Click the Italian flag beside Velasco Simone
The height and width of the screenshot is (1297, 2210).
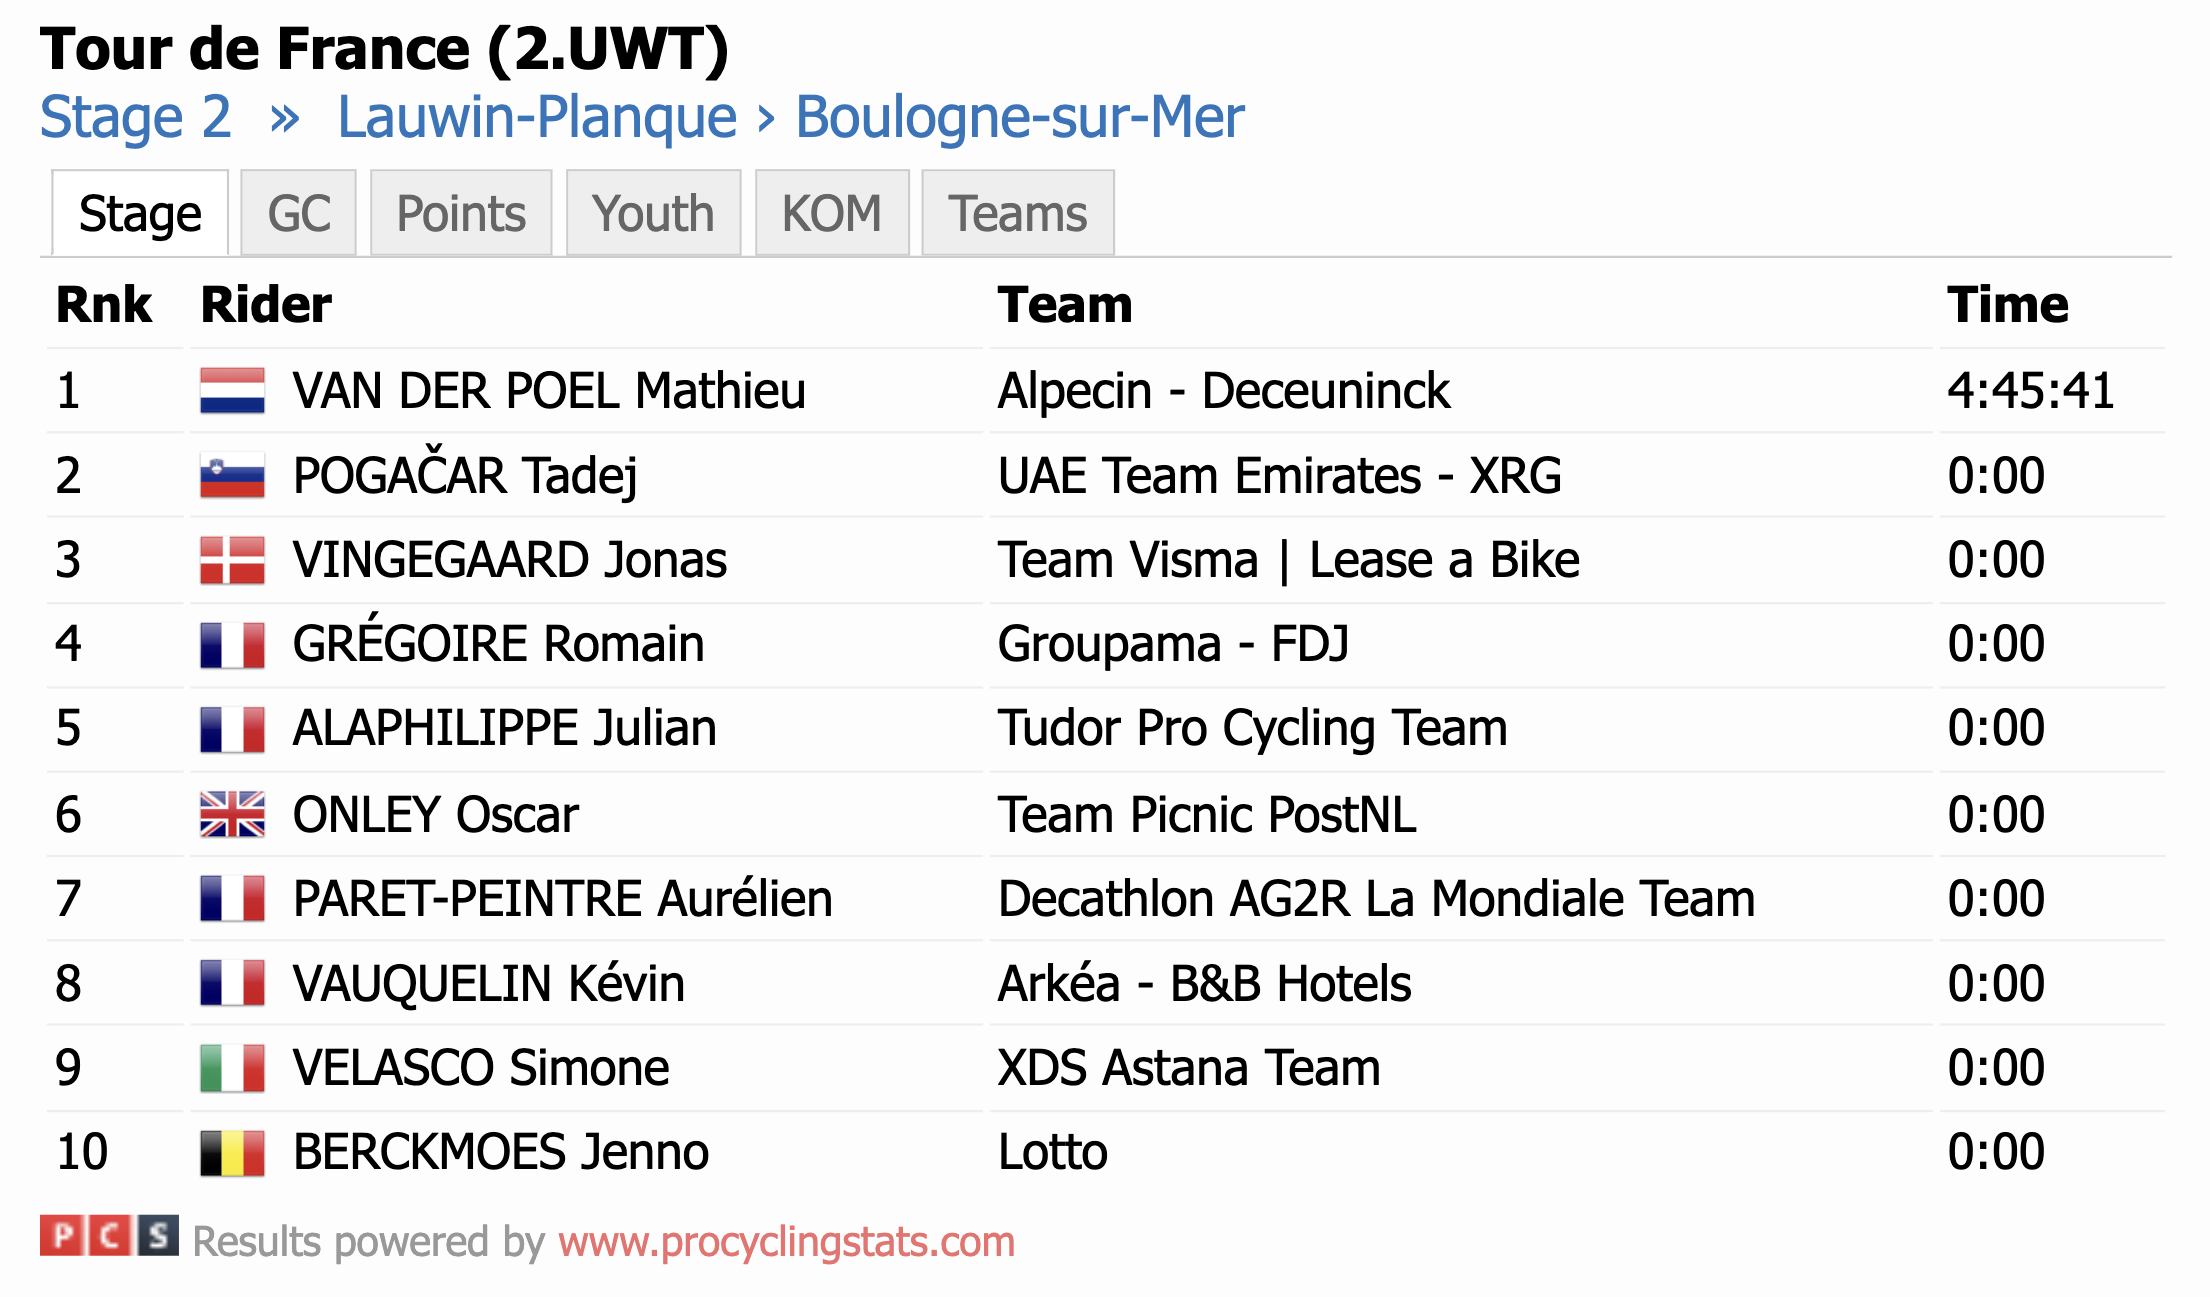click(x=232, y=1068)
